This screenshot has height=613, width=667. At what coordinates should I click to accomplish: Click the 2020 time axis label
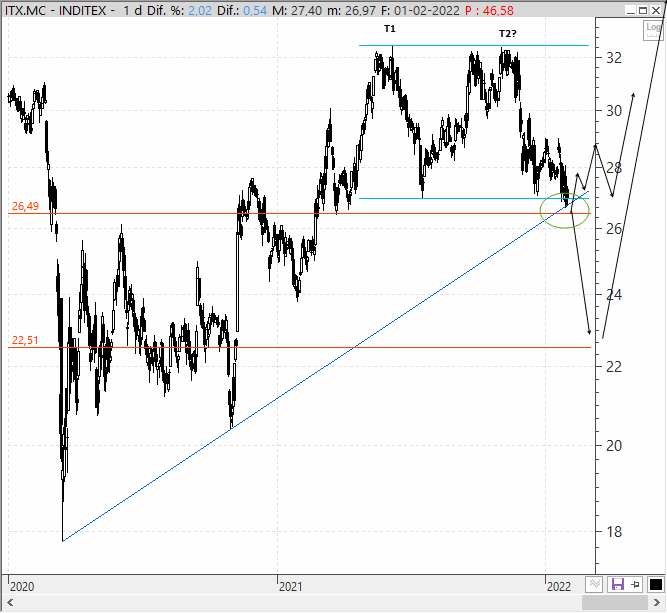click(22, 587)
